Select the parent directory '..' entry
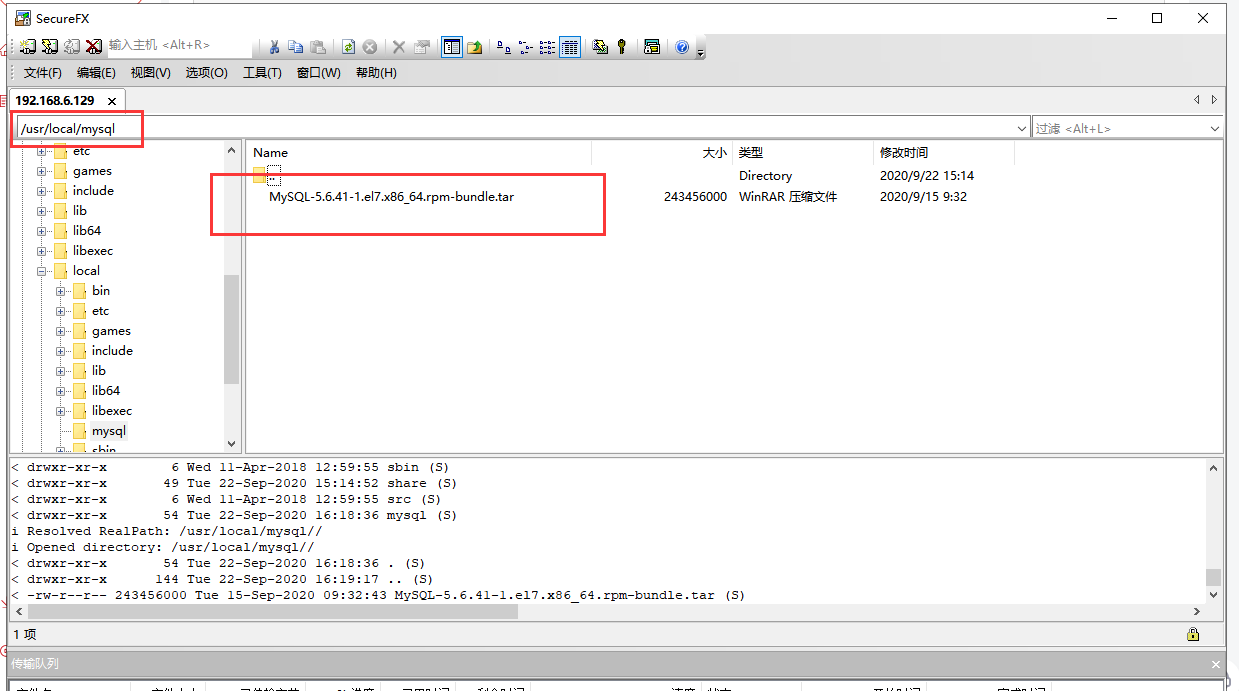 [x=273, y=176]
